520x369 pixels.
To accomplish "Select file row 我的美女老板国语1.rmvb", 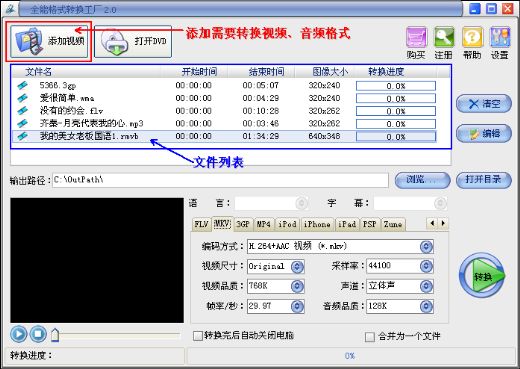I will (224, 136).
